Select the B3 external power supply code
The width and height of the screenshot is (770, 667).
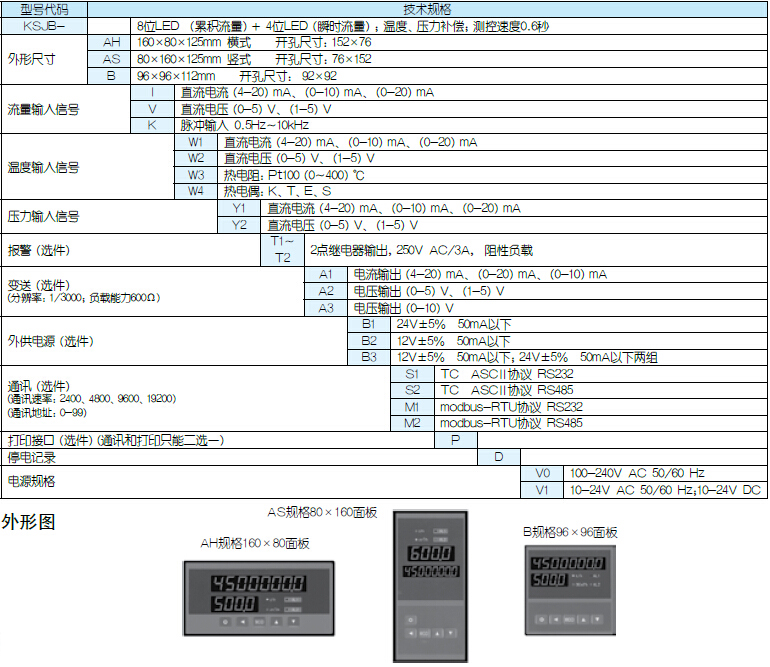pyautogui.click(x=369, y=357)
